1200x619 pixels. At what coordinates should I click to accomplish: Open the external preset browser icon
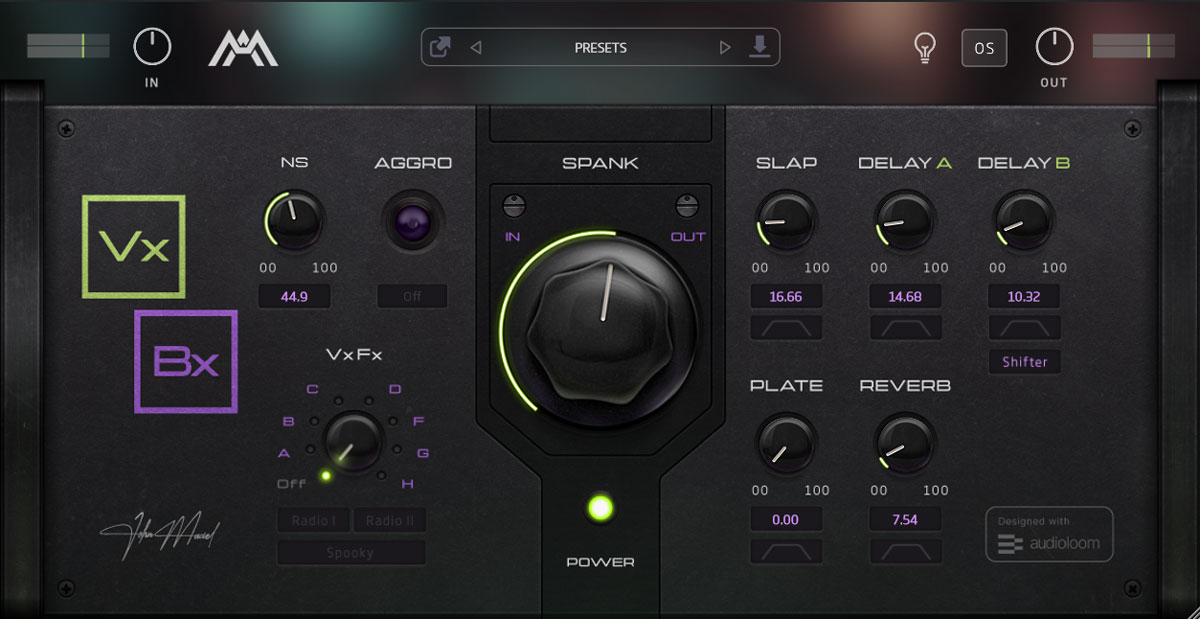(440, 47)
